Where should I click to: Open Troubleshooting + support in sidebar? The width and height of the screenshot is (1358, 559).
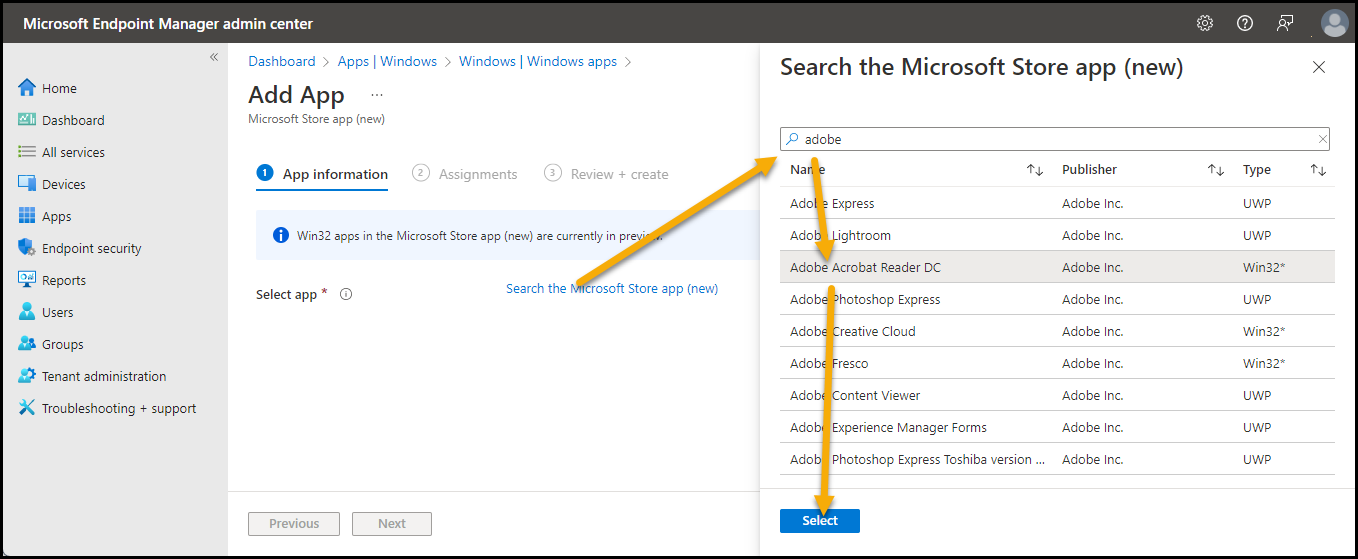click(x=119, y=408)
